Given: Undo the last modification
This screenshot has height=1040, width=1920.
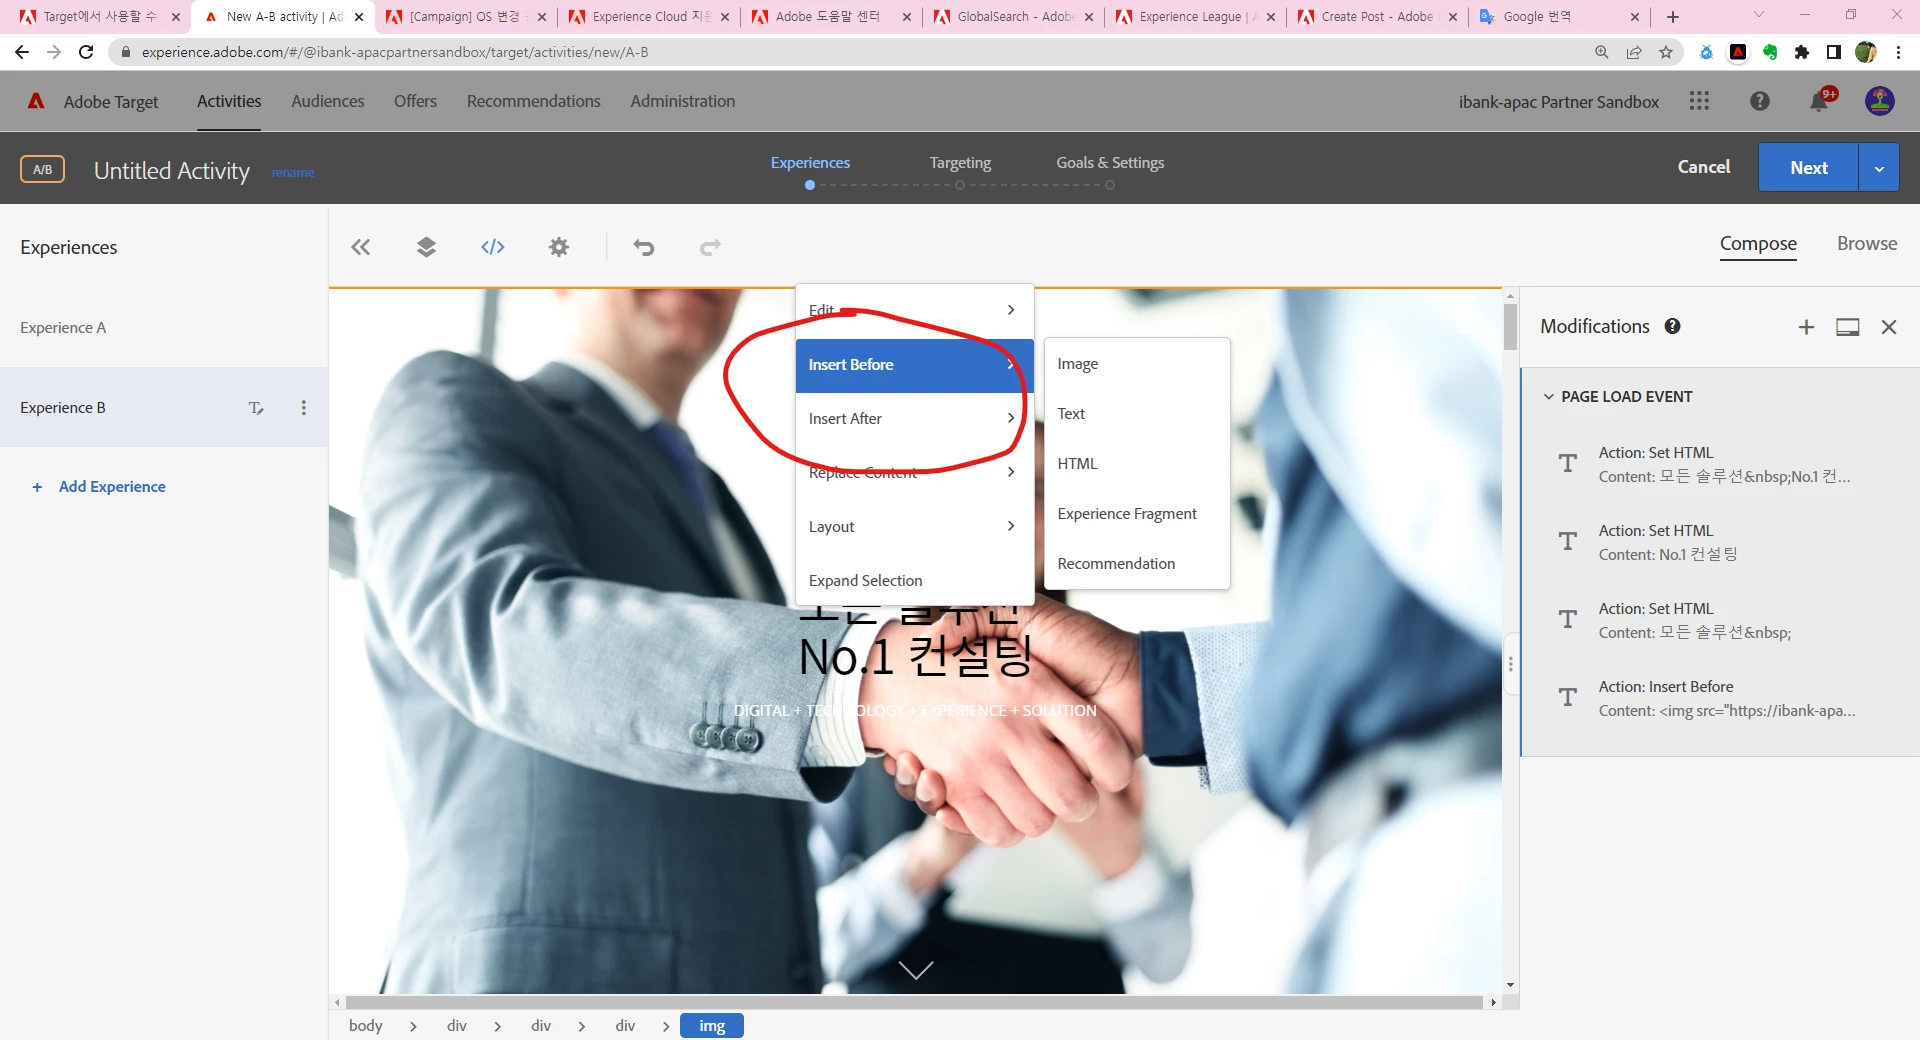Looking at the screenshot, I should [644, 247].
